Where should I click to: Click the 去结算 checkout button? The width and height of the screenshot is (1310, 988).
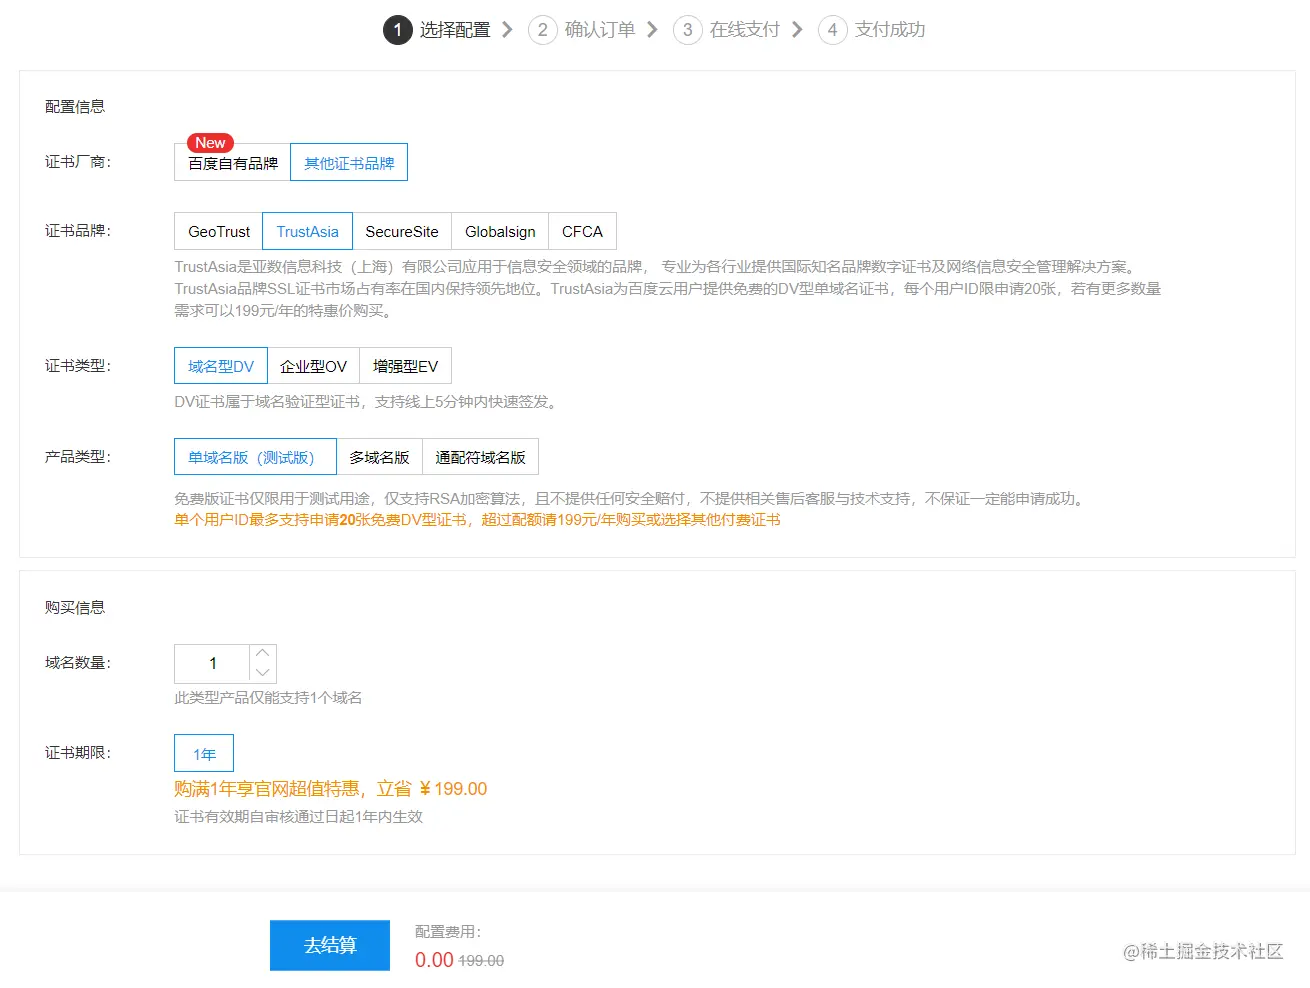pyautogui.click(x=330, y=945)
